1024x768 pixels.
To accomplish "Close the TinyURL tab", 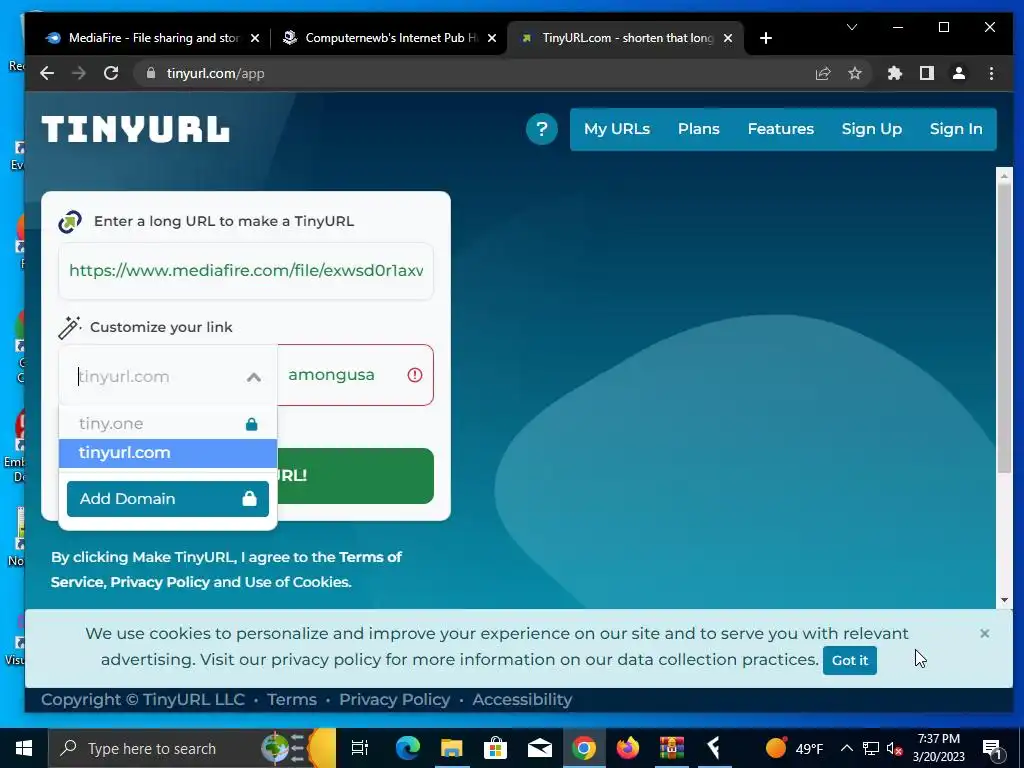I will pos(728,38).
